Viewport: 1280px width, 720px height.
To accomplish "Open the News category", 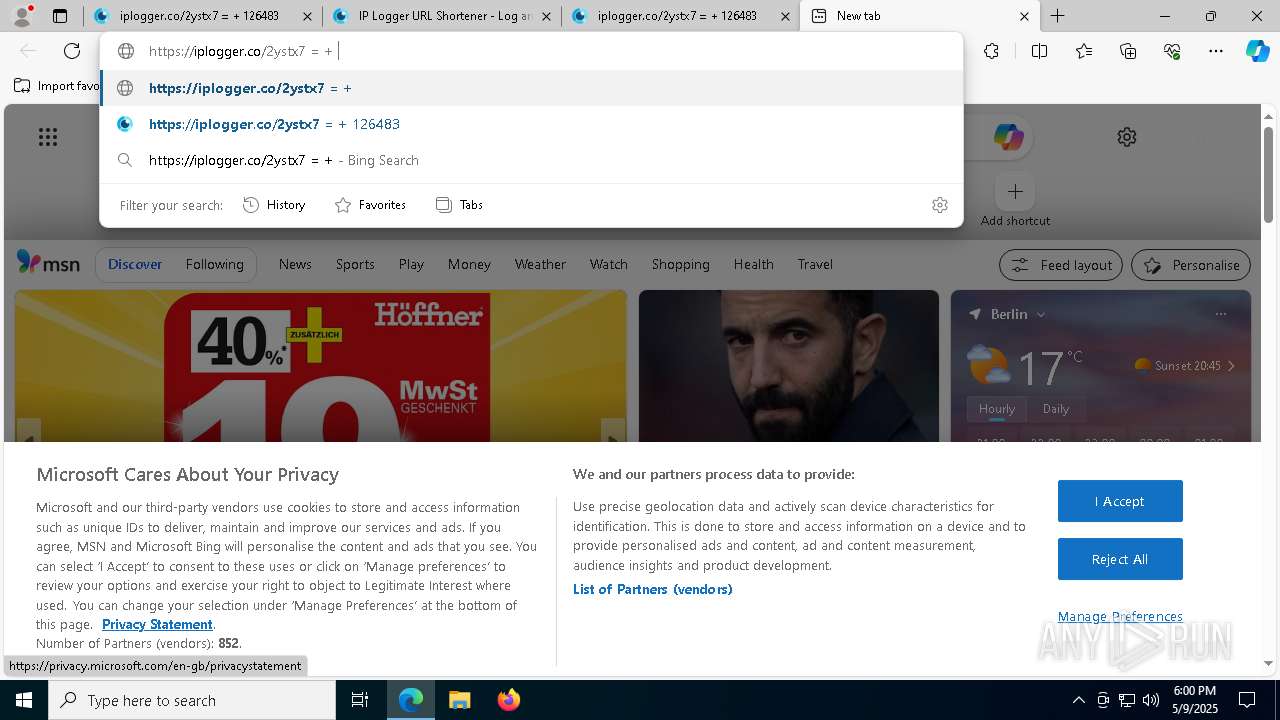I will [x=295, y=264].
